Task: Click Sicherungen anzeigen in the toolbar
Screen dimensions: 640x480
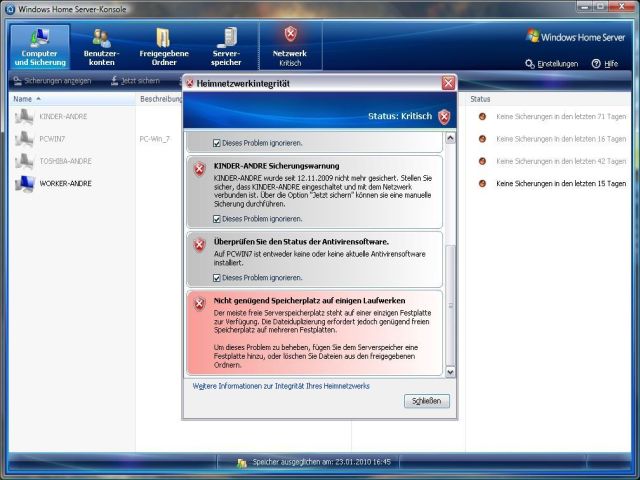Action: click(x=52, y=81)
